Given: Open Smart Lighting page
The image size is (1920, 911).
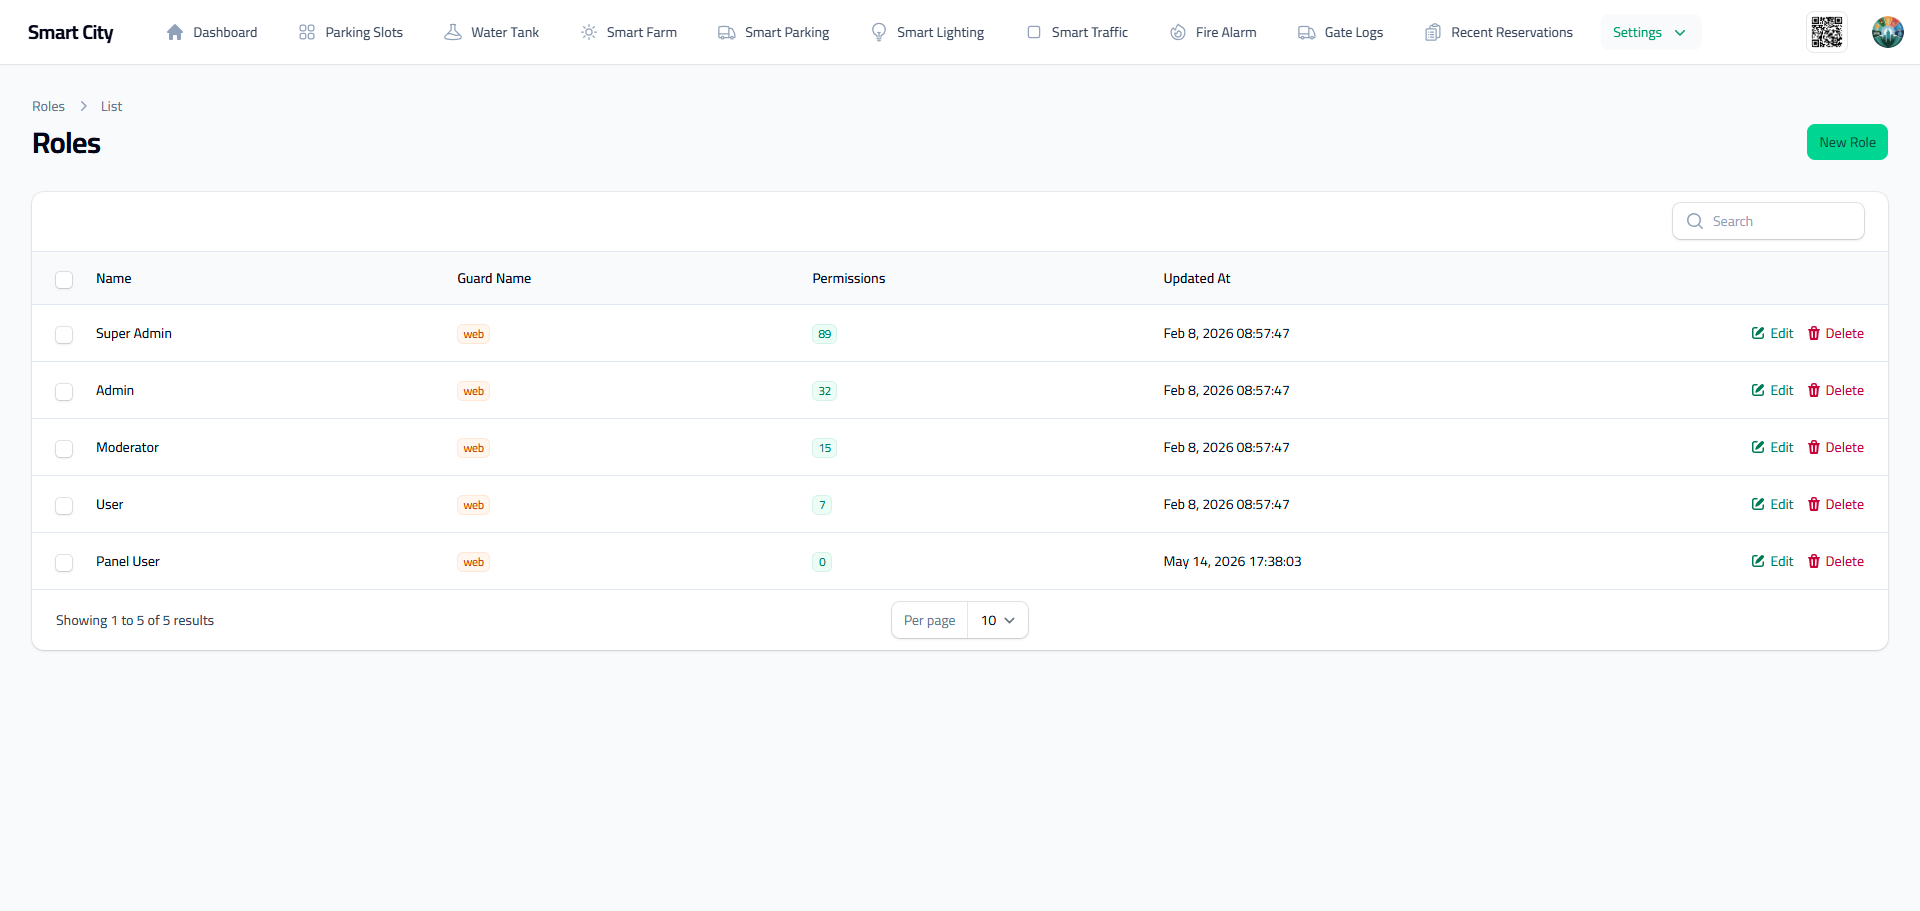Looking at the screenshot, I should tap(928, 32).
